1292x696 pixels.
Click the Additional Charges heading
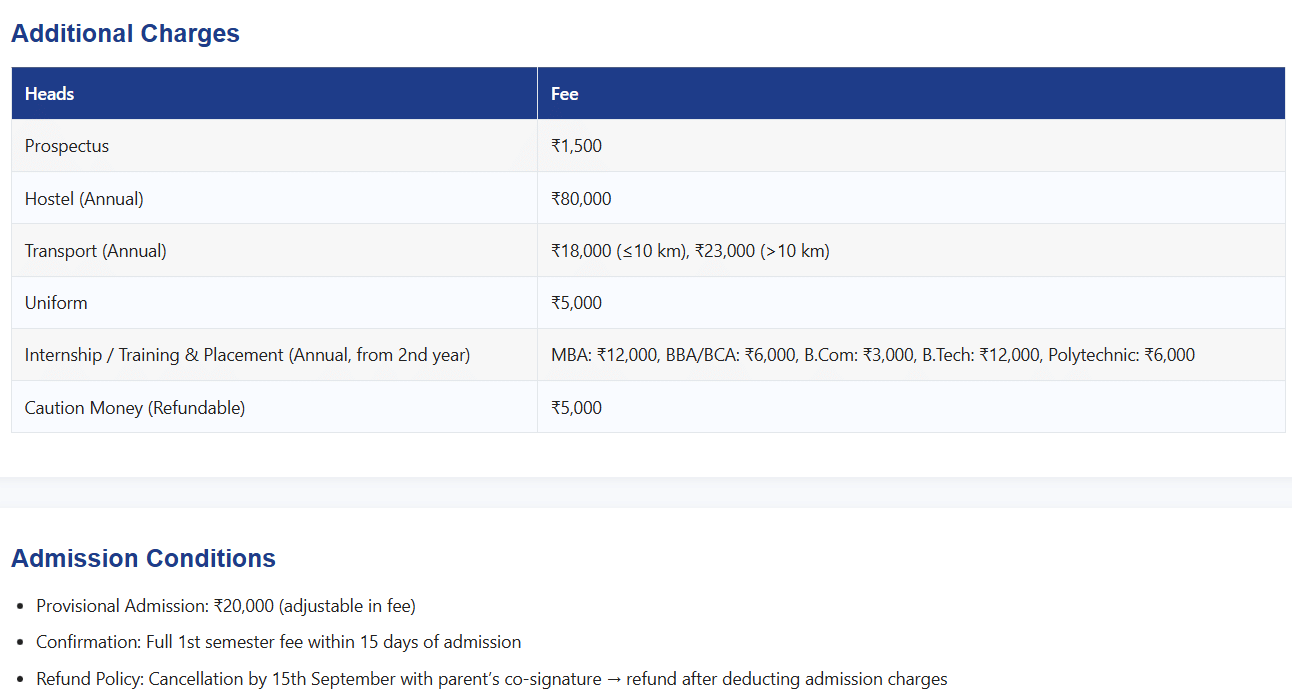125,33
